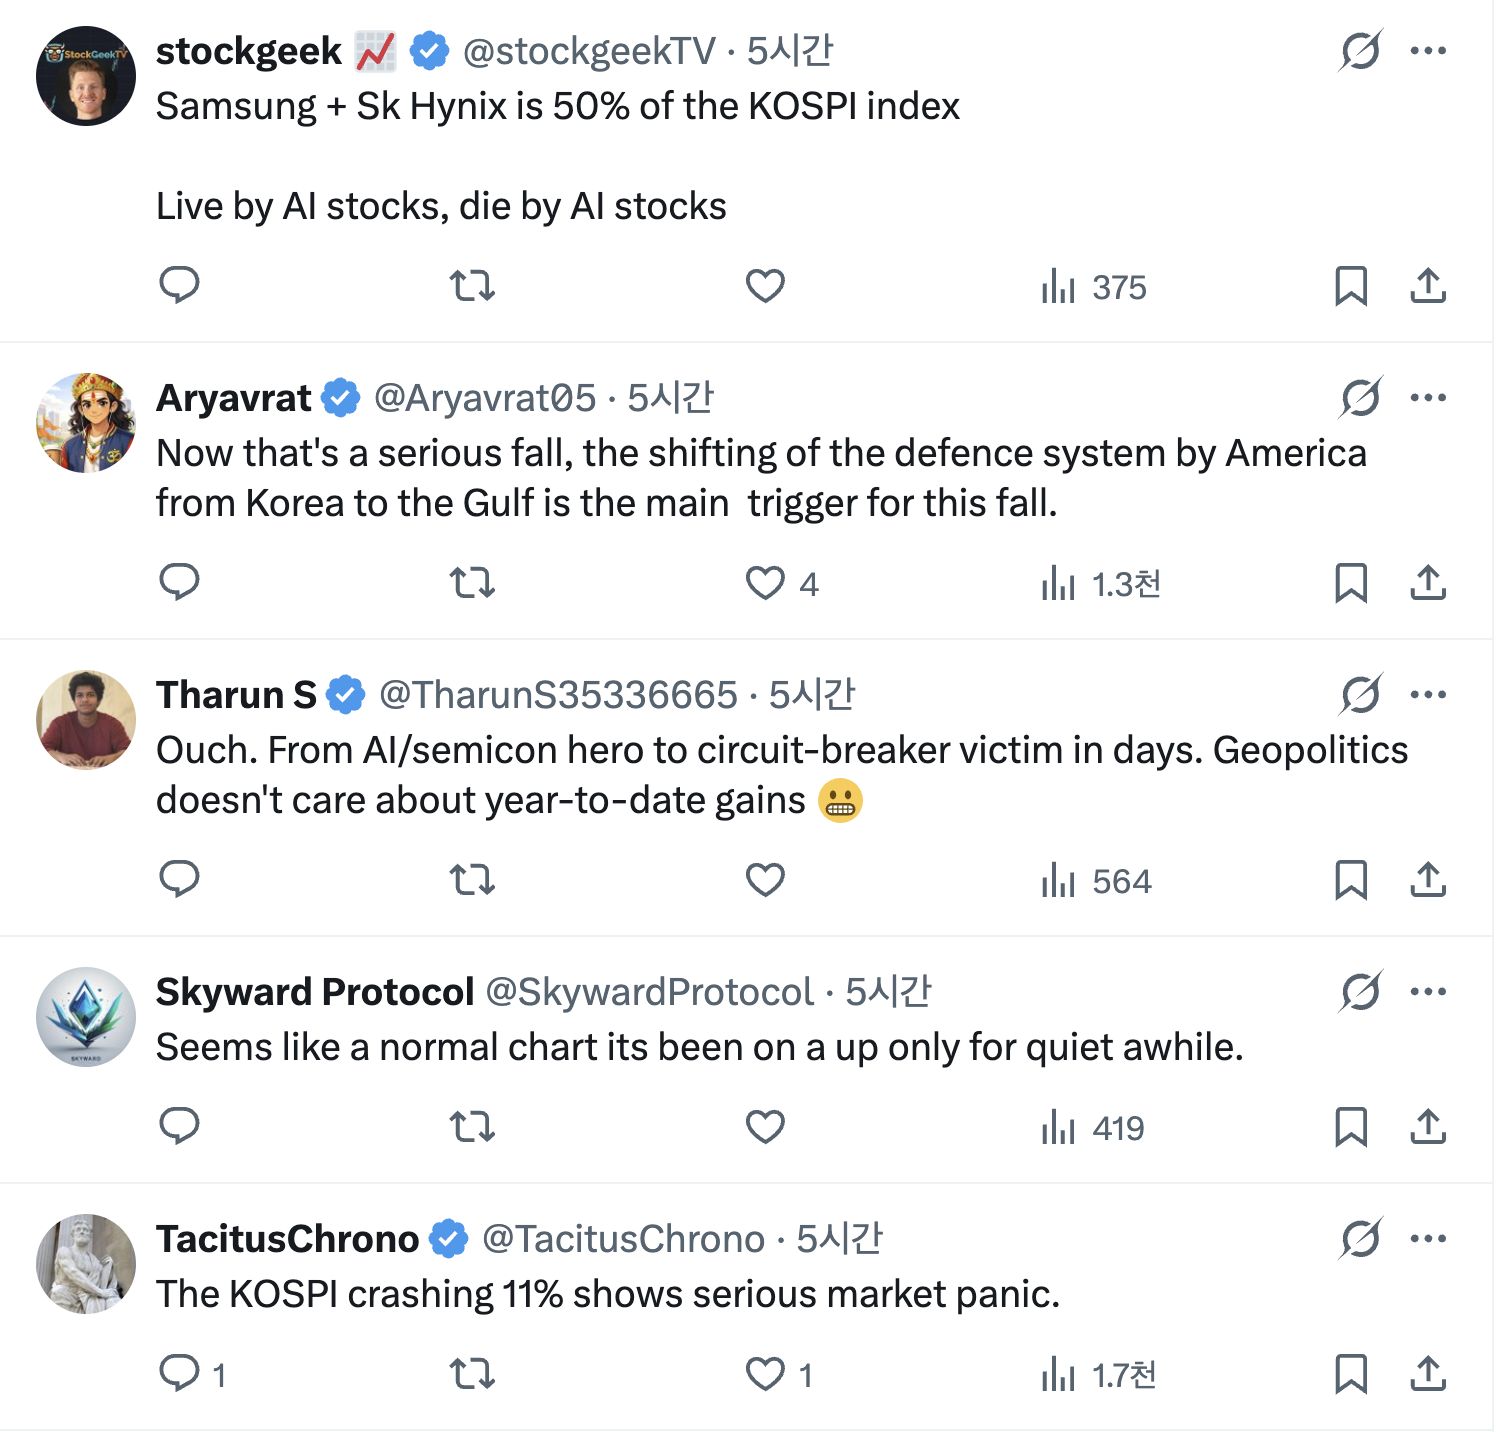
Task: Bookmark Aryavrat's post
Action: click(1351, 583)
